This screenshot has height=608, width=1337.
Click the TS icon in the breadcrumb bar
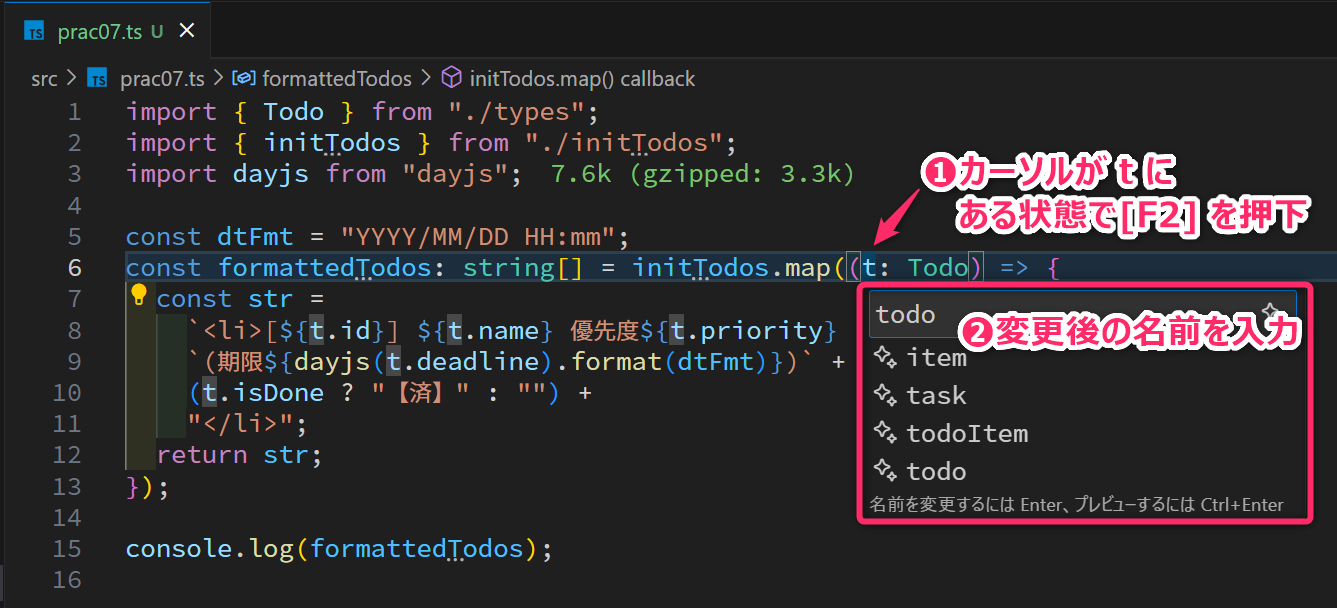click(97, 78)
